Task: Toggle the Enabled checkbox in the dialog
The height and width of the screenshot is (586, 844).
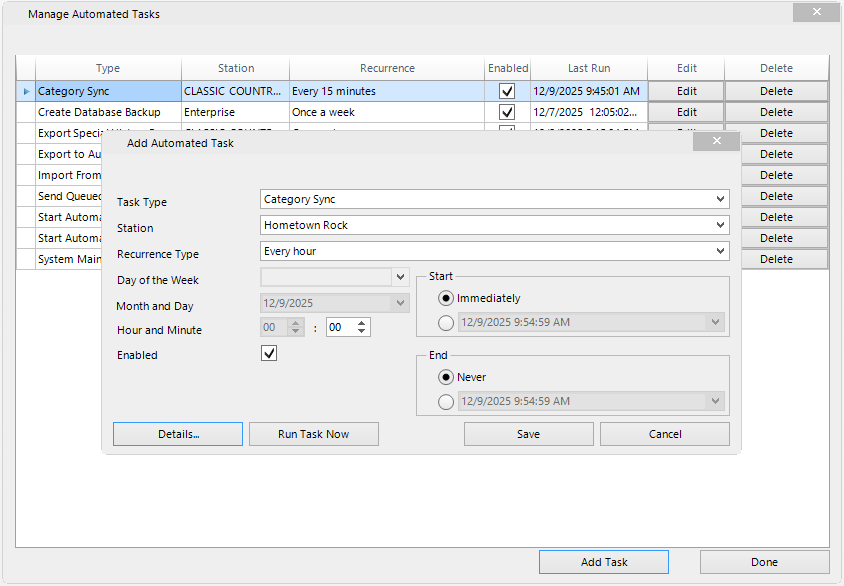Action: click(x=268, y=353)
